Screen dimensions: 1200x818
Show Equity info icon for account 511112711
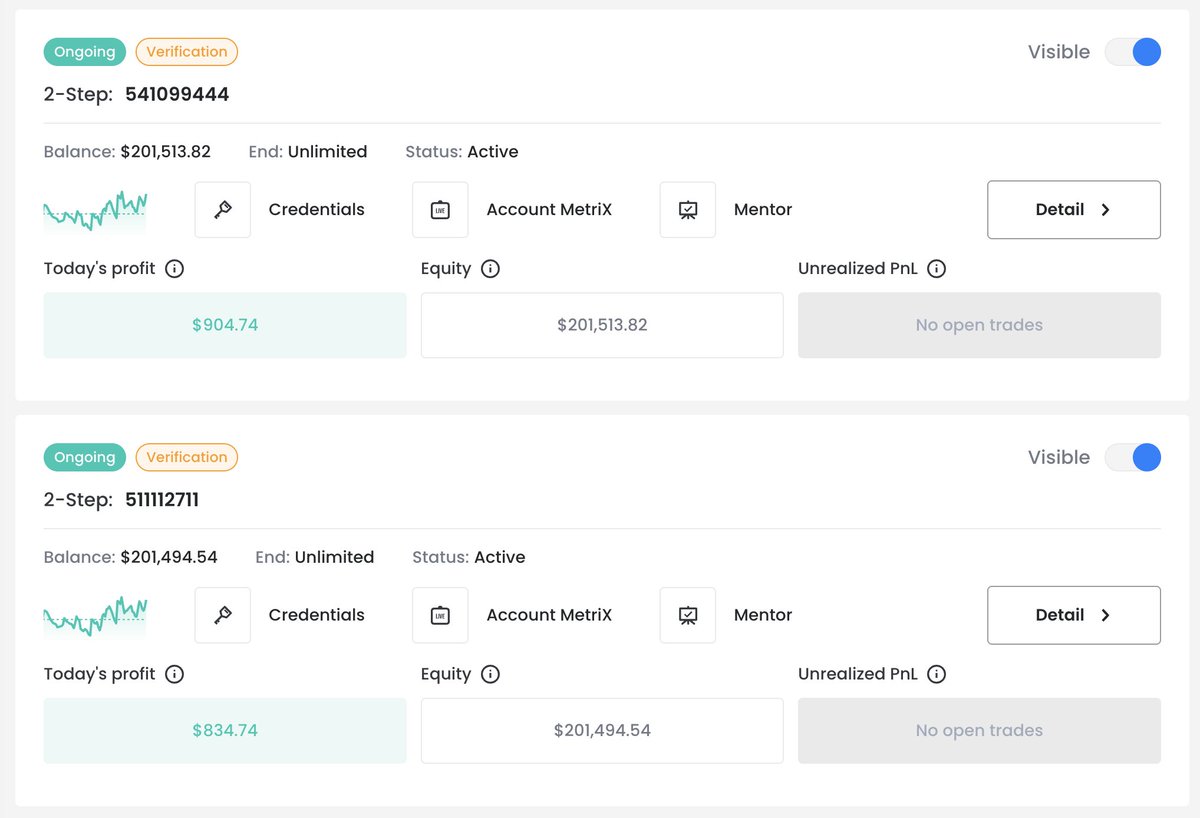tap(490, 674)
